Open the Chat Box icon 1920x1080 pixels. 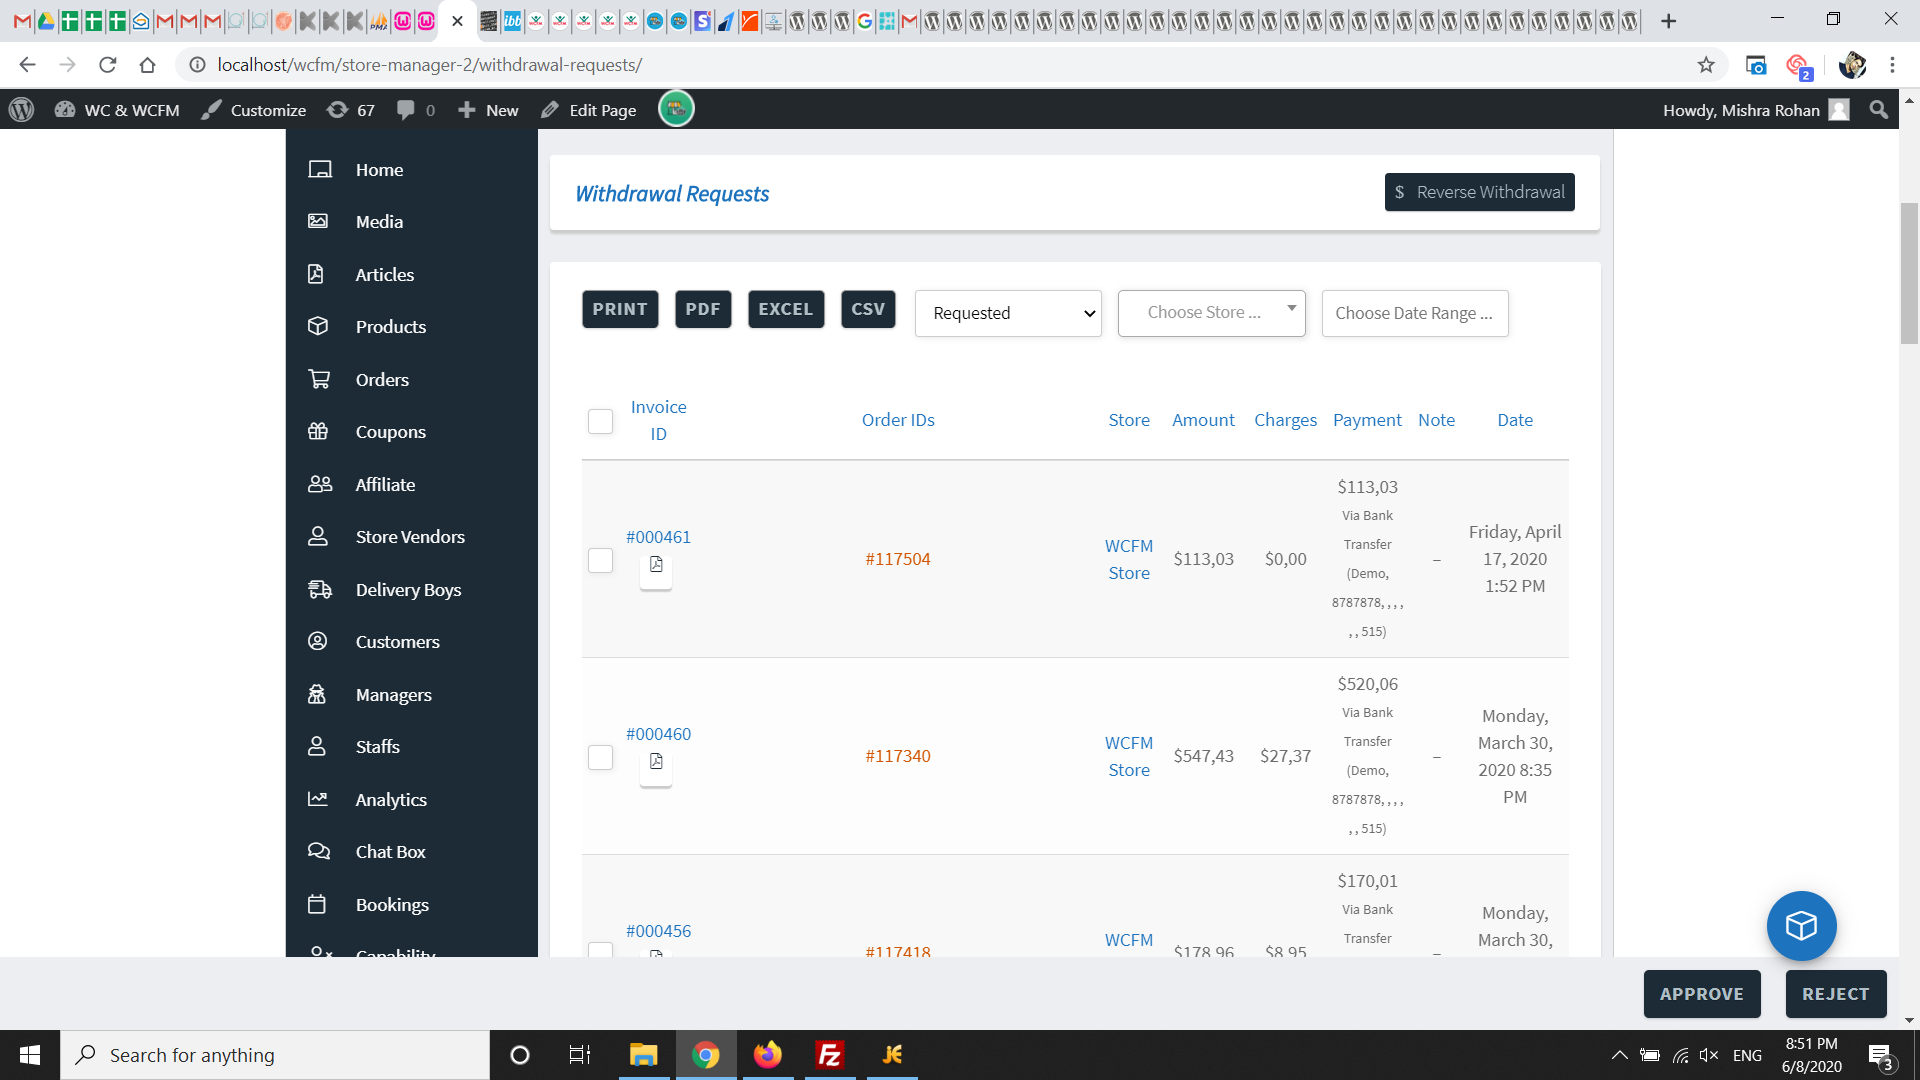point(319,851)
